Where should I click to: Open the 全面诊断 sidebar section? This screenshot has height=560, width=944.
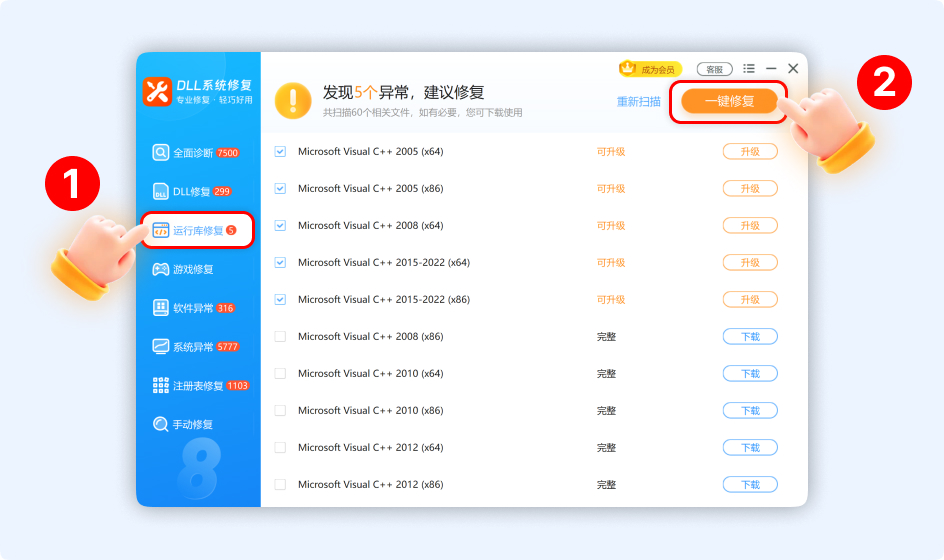tap(196, 153)
